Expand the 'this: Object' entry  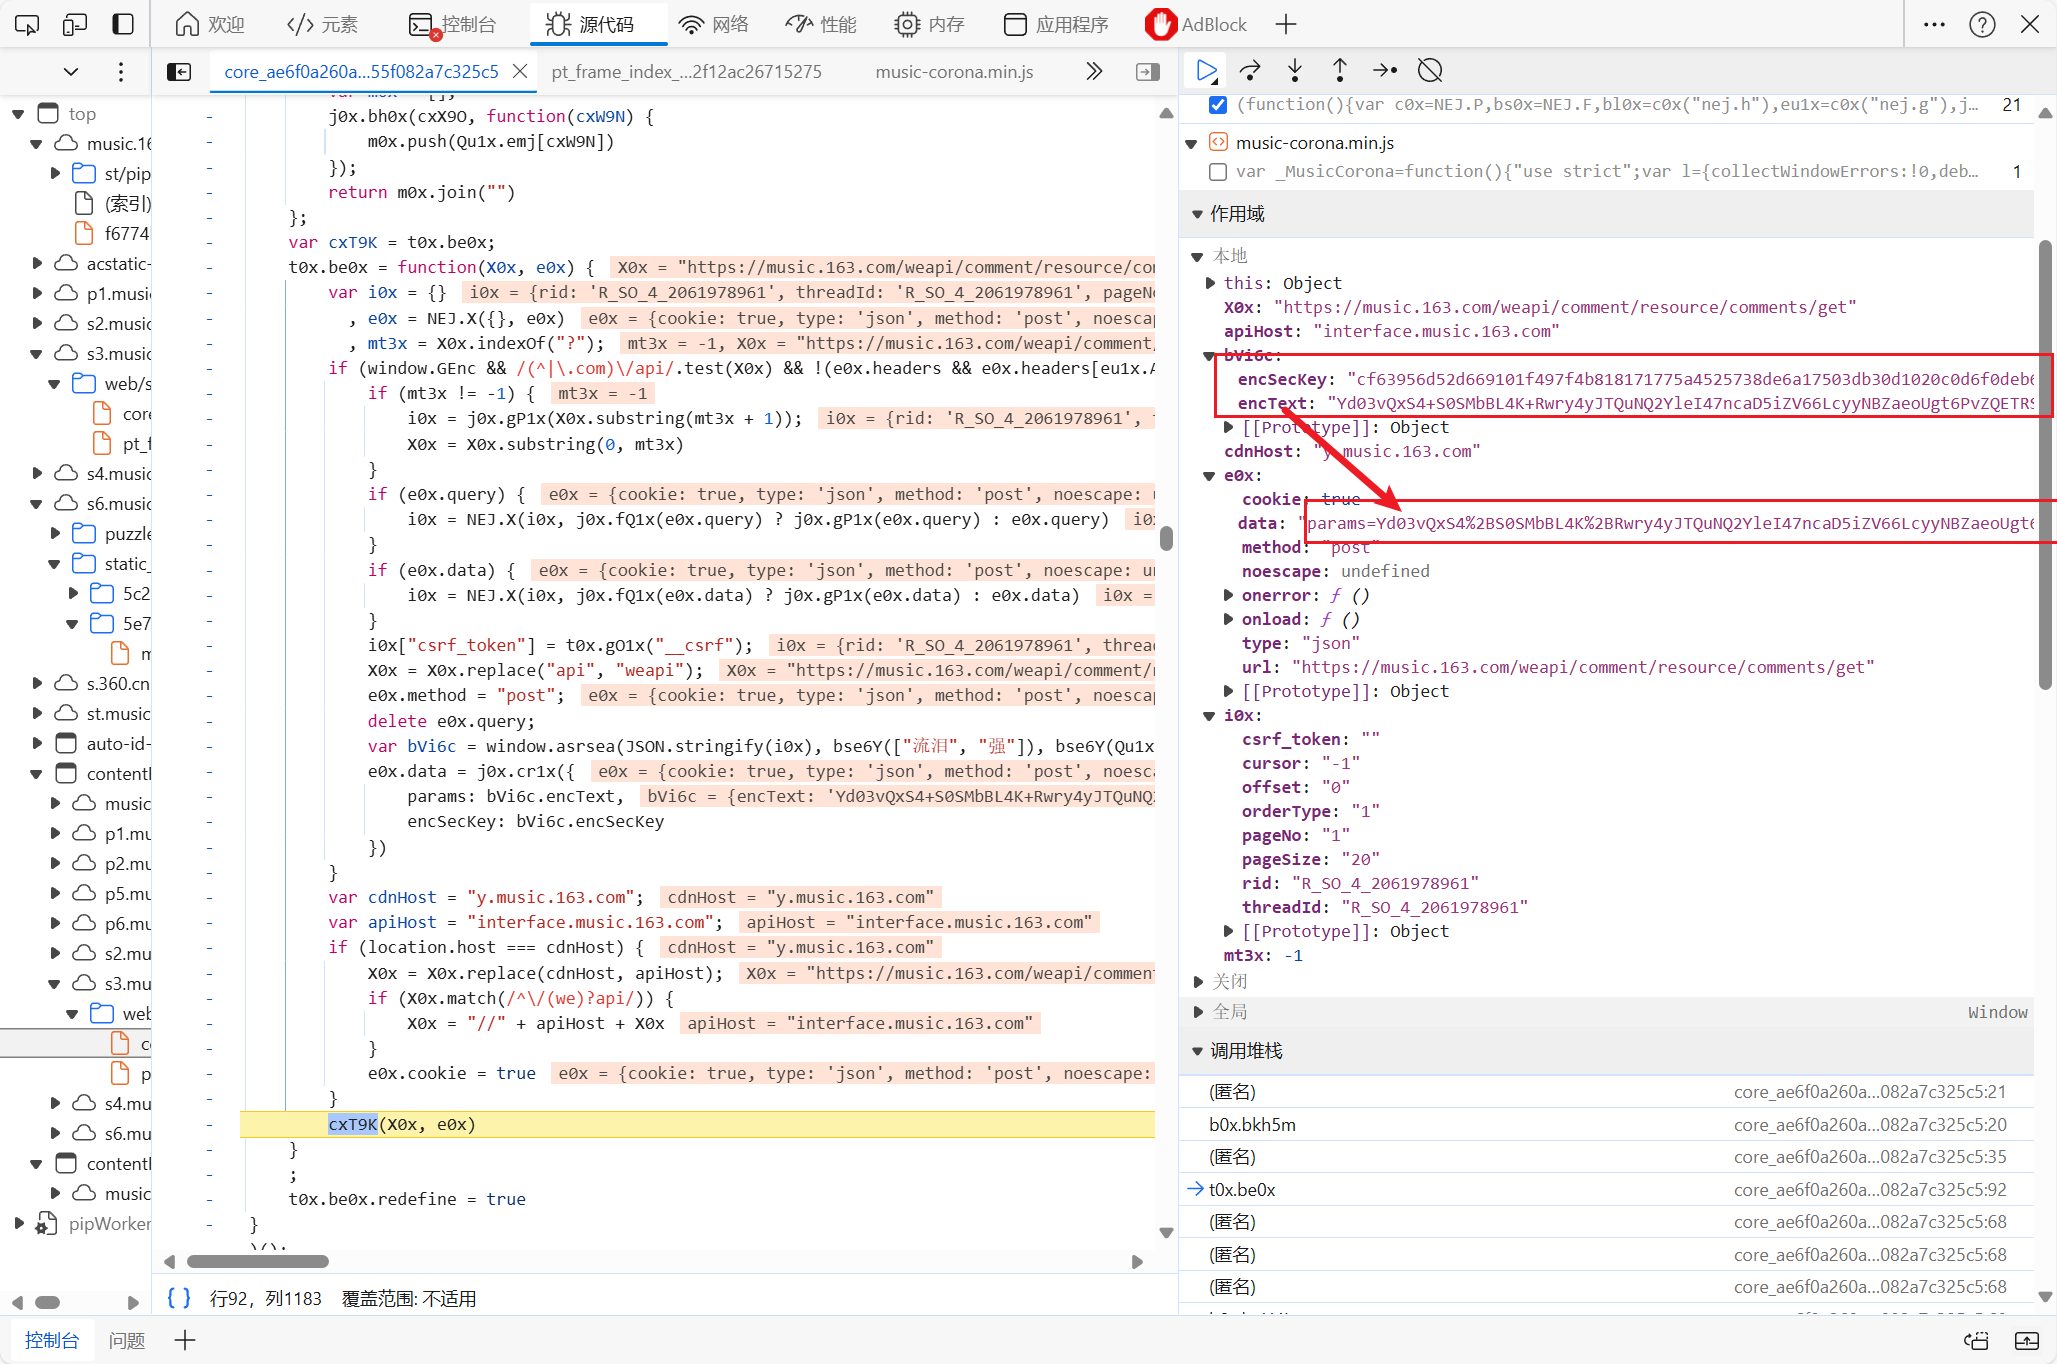1211,283
